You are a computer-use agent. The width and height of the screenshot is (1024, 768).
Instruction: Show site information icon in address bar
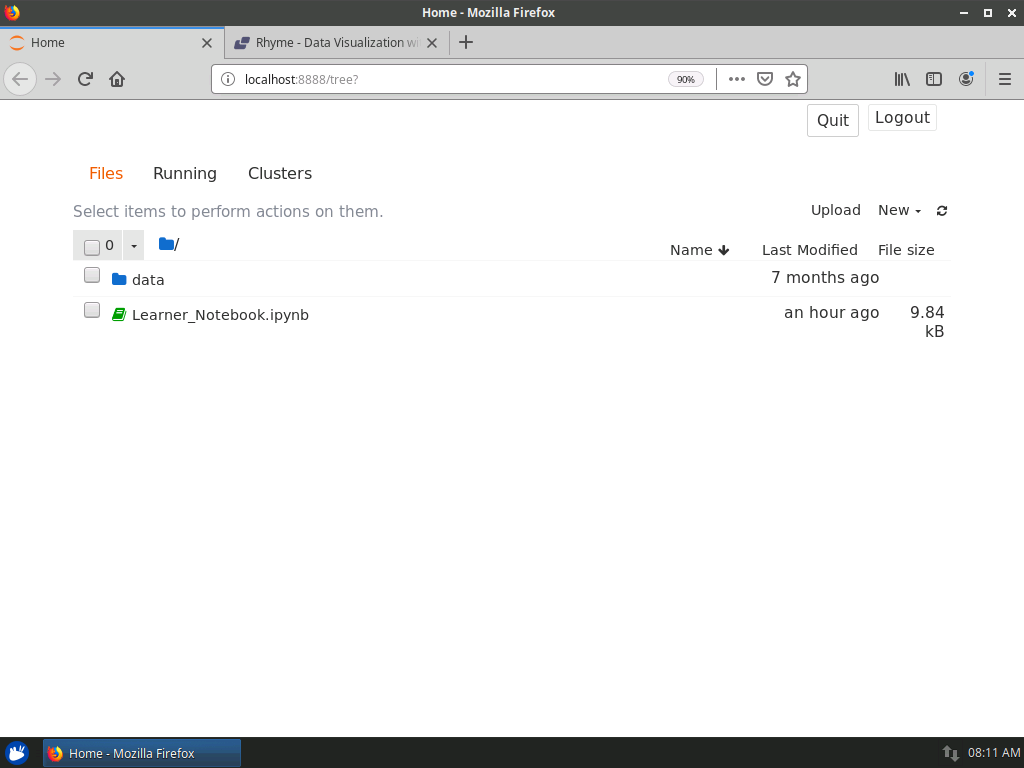[227, 80]
